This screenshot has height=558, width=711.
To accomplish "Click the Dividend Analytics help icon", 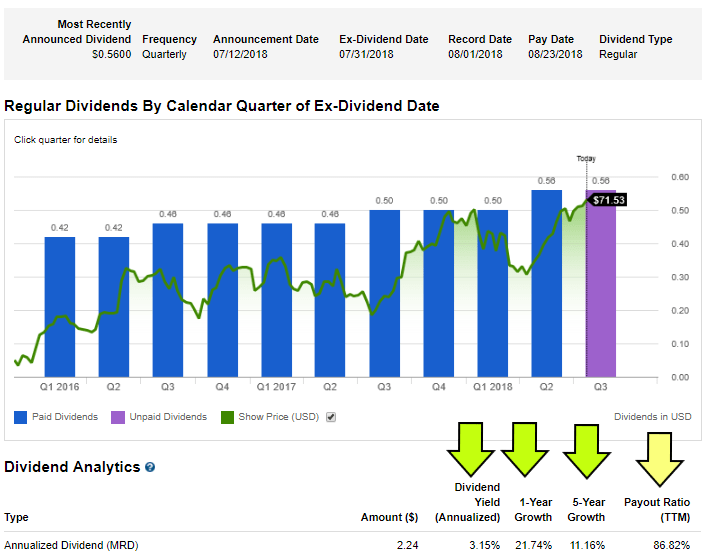I will 150,467.
